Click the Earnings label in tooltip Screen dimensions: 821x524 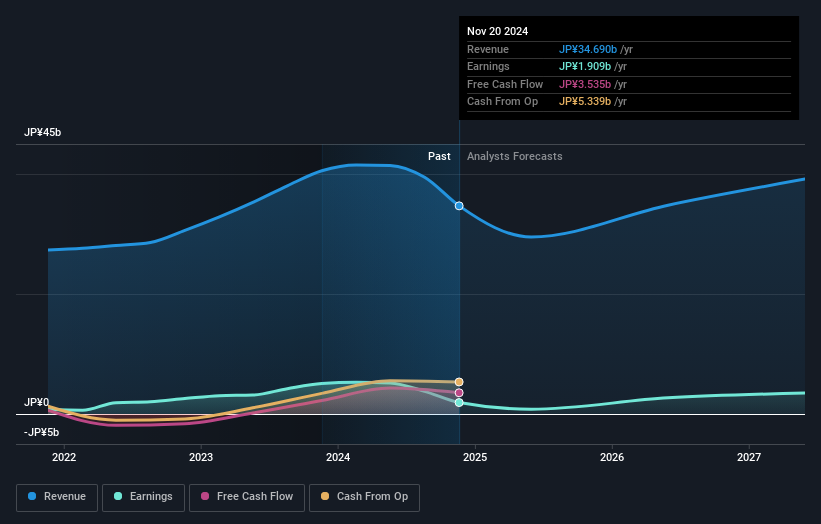point(488,66)
